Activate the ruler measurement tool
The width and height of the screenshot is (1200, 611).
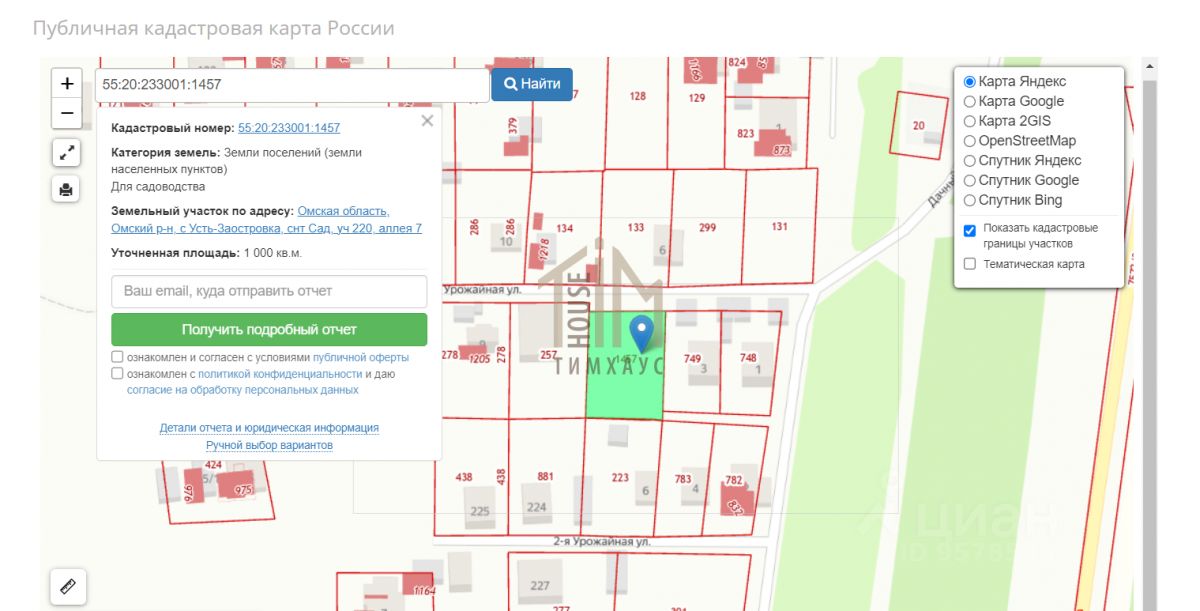[x=68, y=586]
